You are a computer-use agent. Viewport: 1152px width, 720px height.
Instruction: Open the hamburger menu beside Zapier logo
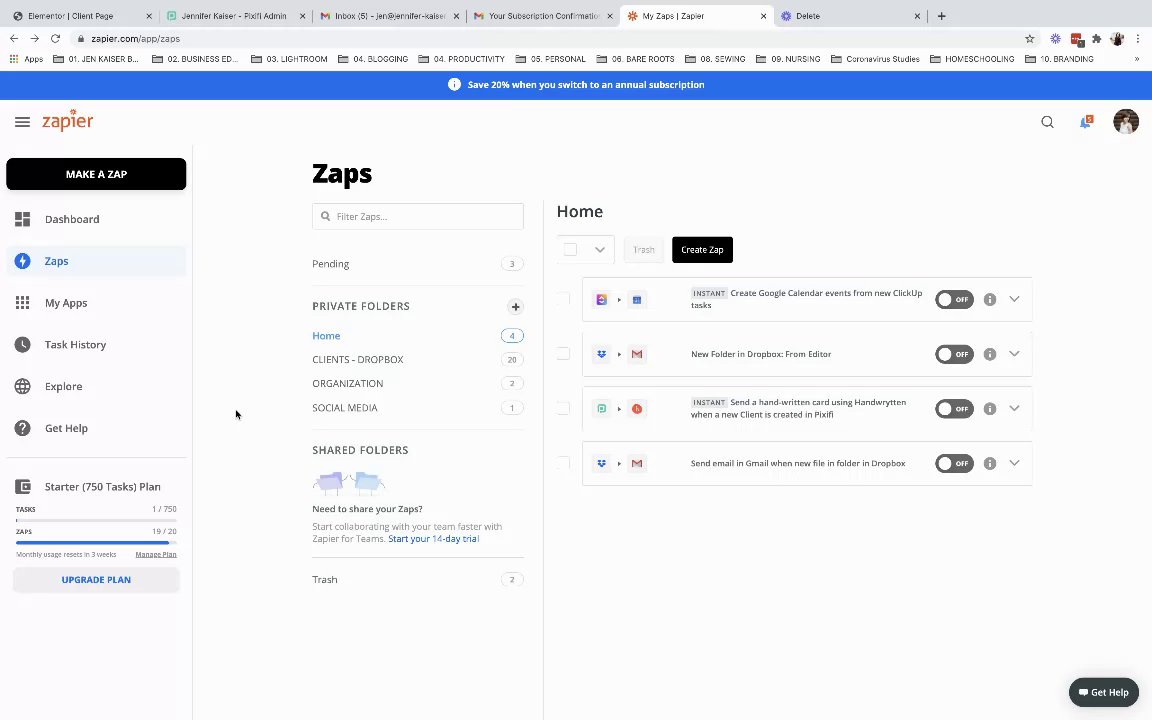tap(22, 122)
